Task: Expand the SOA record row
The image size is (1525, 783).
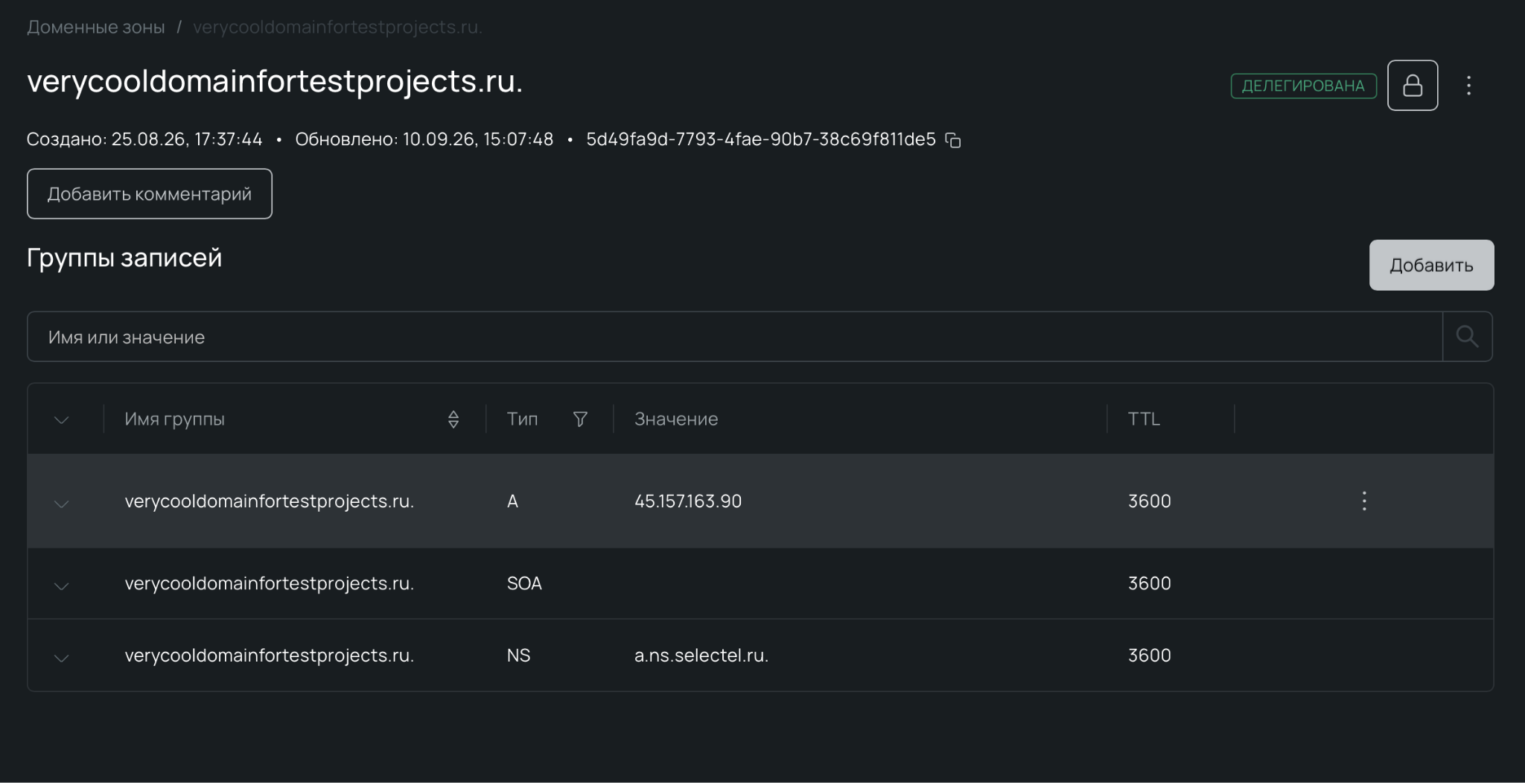Action: [61, 585]
